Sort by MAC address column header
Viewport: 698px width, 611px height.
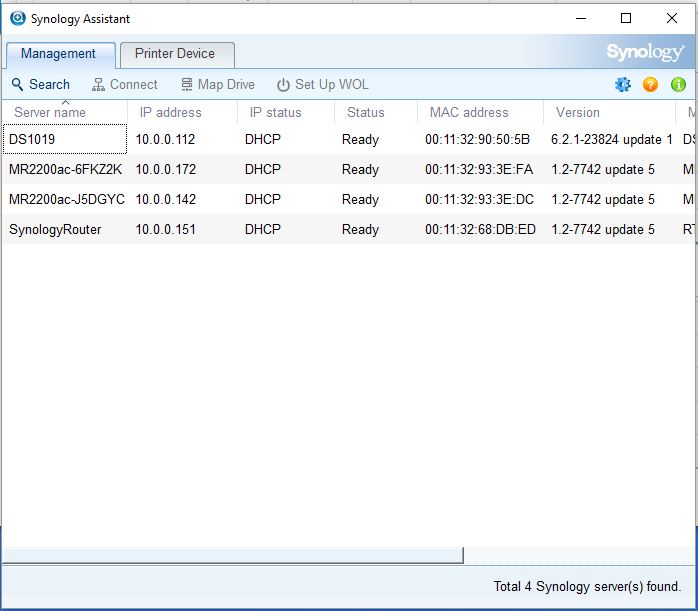click(480, 112)
